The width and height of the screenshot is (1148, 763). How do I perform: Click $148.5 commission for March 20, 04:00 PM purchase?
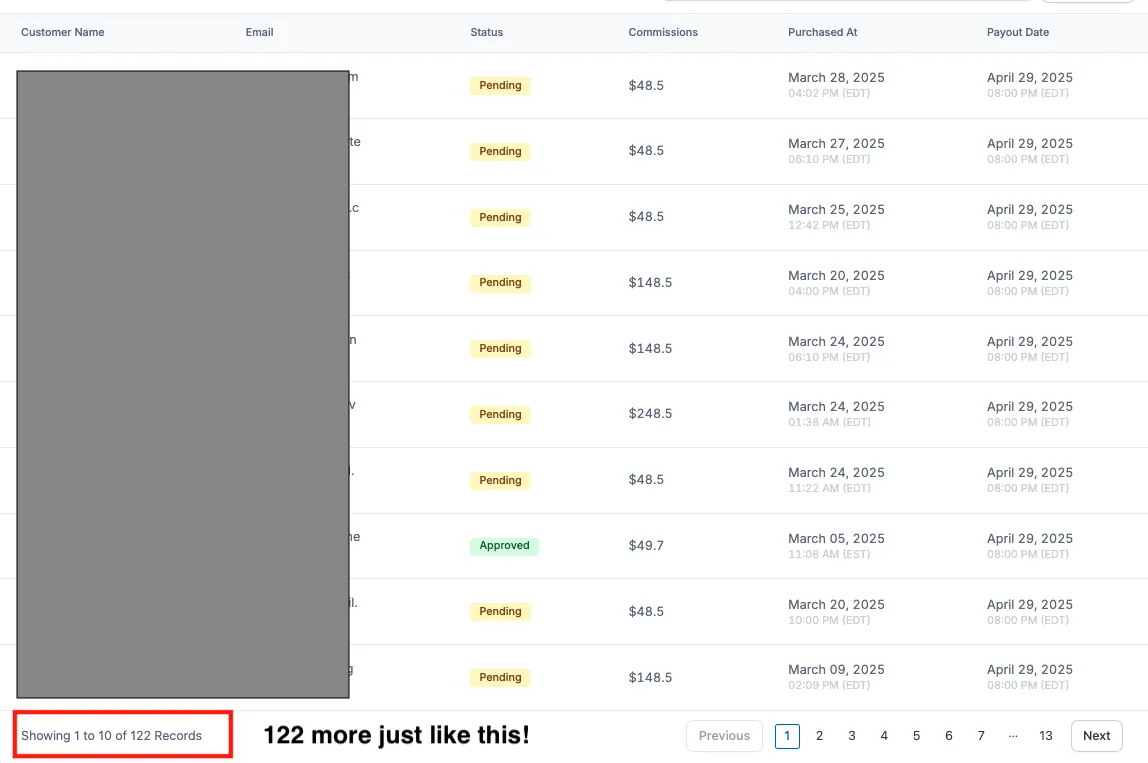(650, 283)
